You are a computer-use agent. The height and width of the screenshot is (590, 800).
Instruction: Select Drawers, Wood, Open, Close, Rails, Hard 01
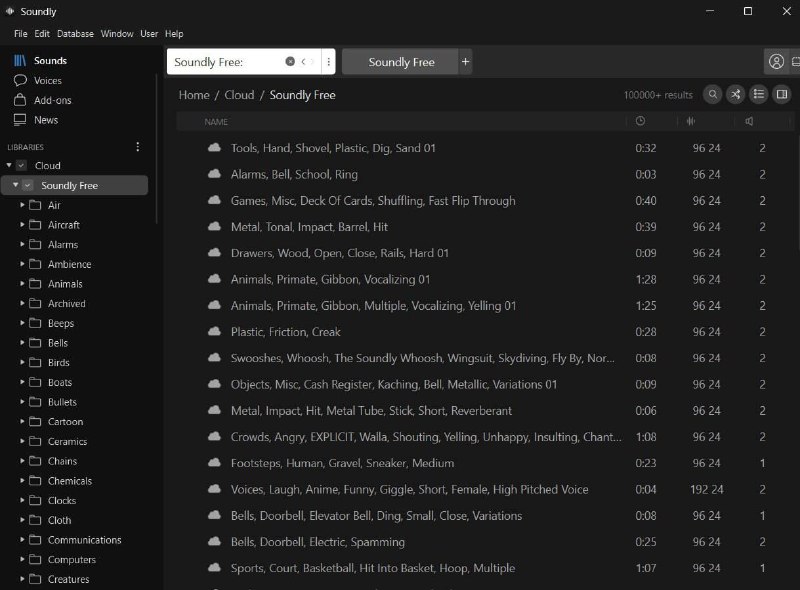[340, 253]
